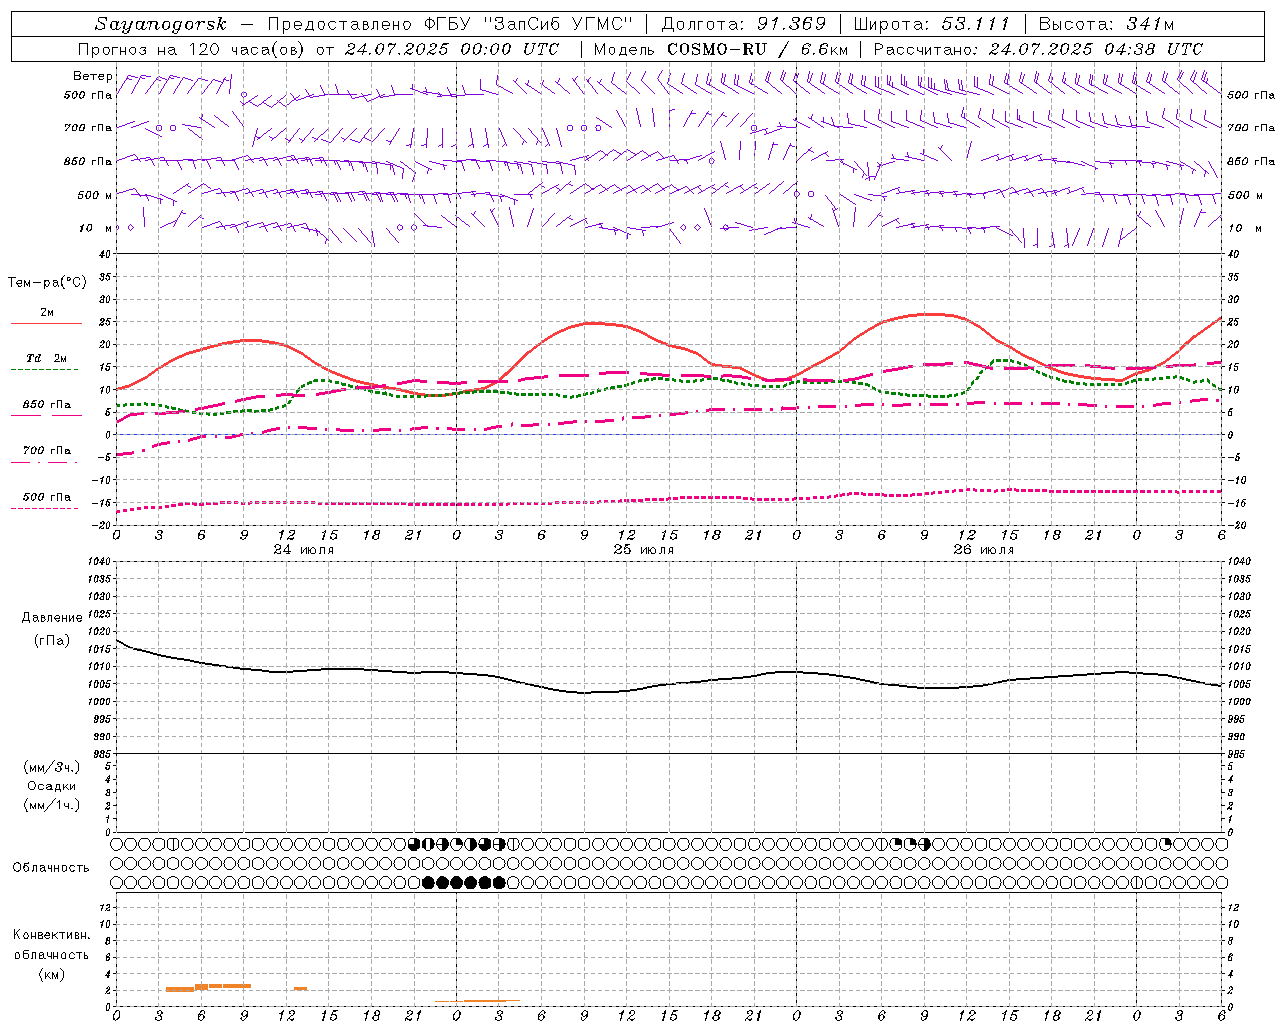
Task: Click the "(гПа)" pressure unit label
Action: tap(52, 640)
